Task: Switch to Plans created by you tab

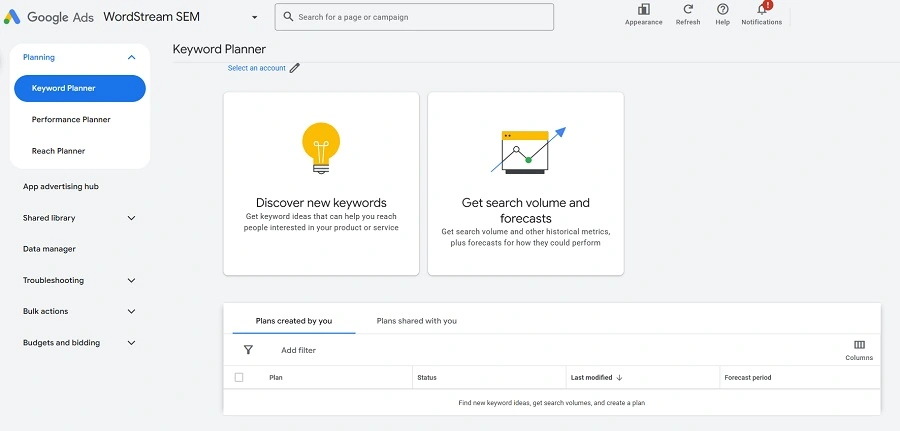Action: pos(294,321)
